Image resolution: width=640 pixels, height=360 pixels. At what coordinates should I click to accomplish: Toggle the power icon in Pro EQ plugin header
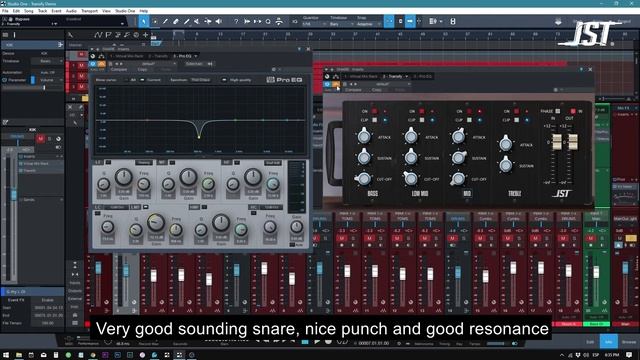93,64
